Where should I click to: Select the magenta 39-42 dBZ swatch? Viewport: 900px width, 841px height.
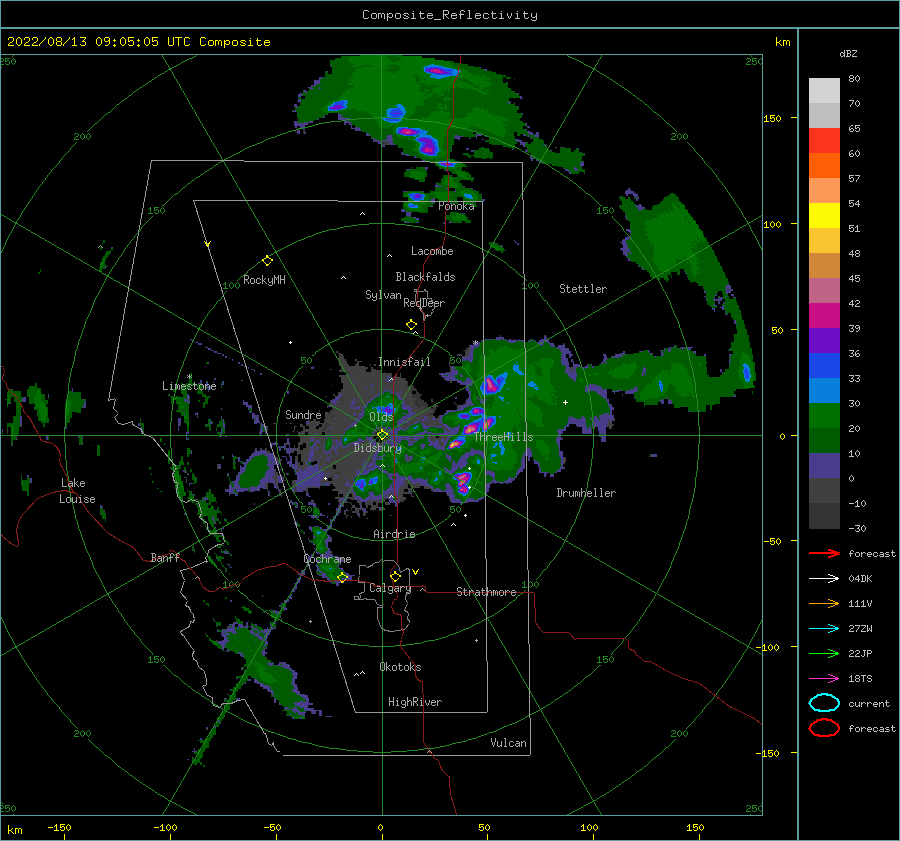tap(824, 316)
